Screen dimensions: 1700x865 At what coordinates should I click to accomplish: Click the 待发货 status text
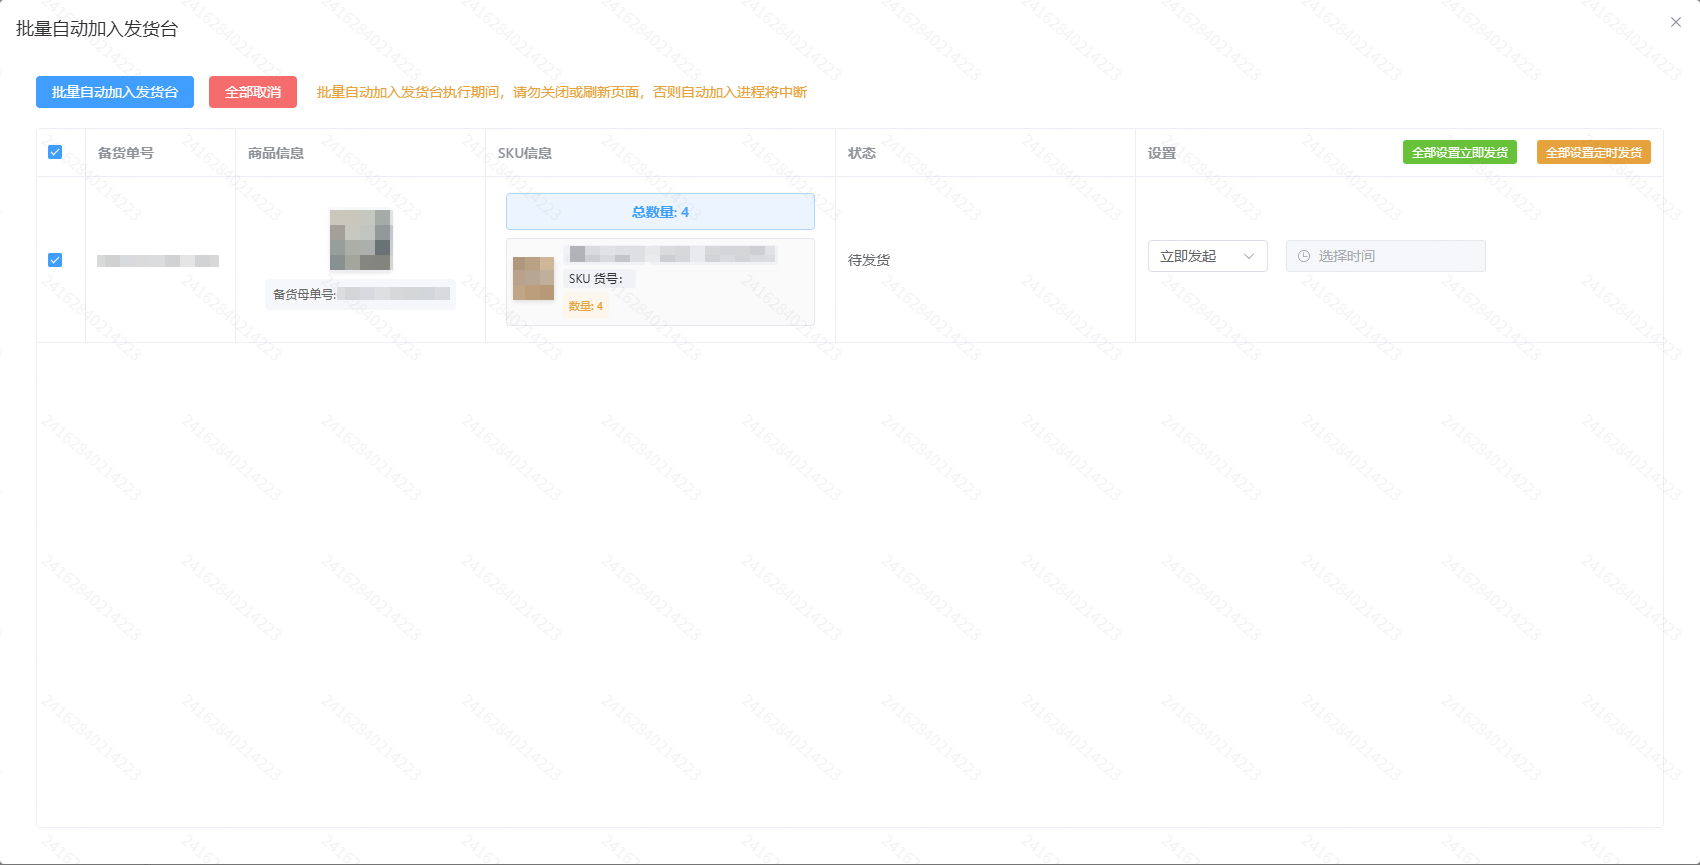pyautogui.click(x=869, y=260)
